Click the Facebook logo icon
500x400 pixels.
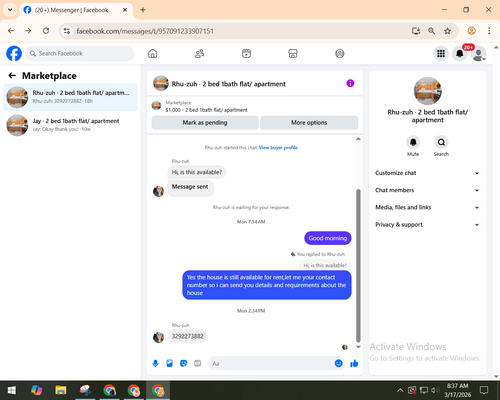tap(14, 53)
